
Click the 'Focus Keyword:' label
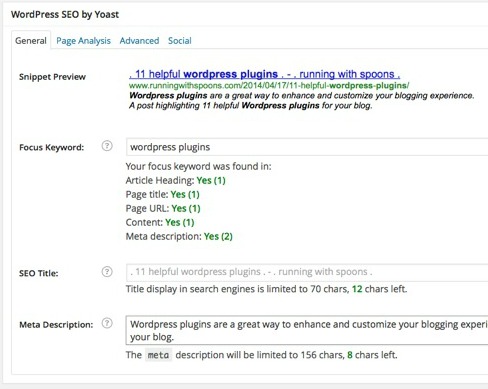point(52,147)
